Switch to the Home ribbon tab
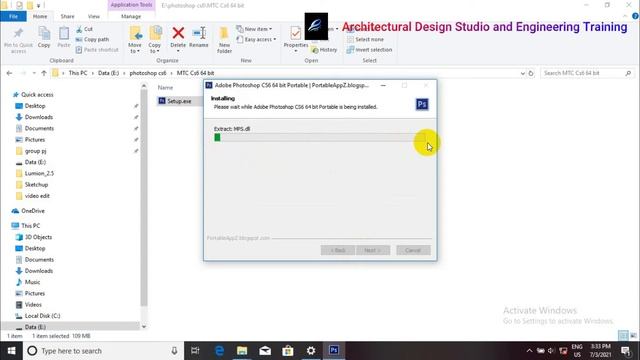 click(x=40, y=16)
